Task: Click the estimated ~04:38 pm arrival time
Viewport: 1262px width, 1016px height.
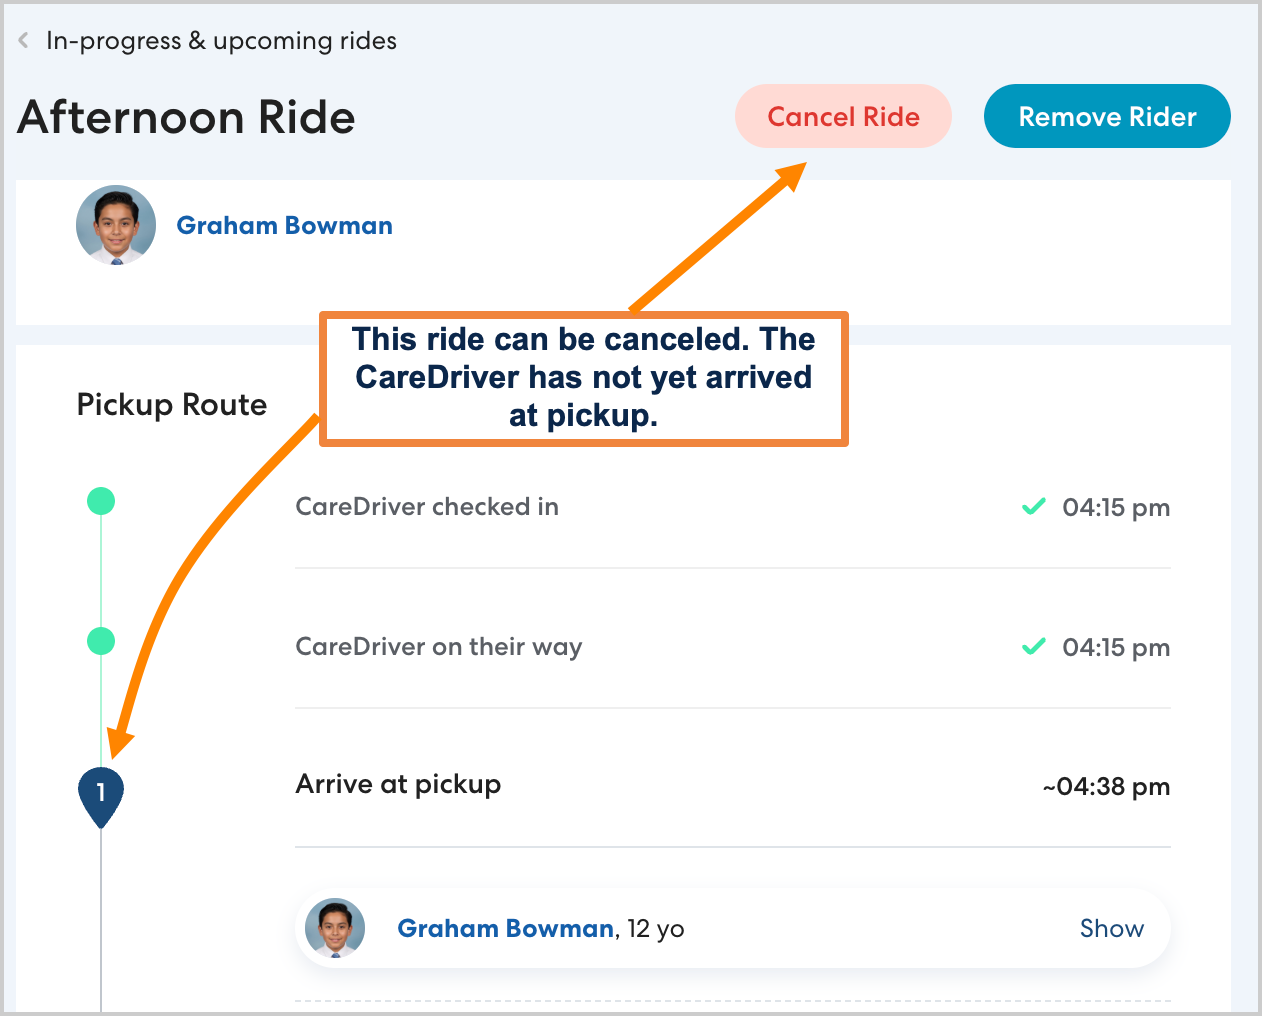Action: [x=1106, y=787]
